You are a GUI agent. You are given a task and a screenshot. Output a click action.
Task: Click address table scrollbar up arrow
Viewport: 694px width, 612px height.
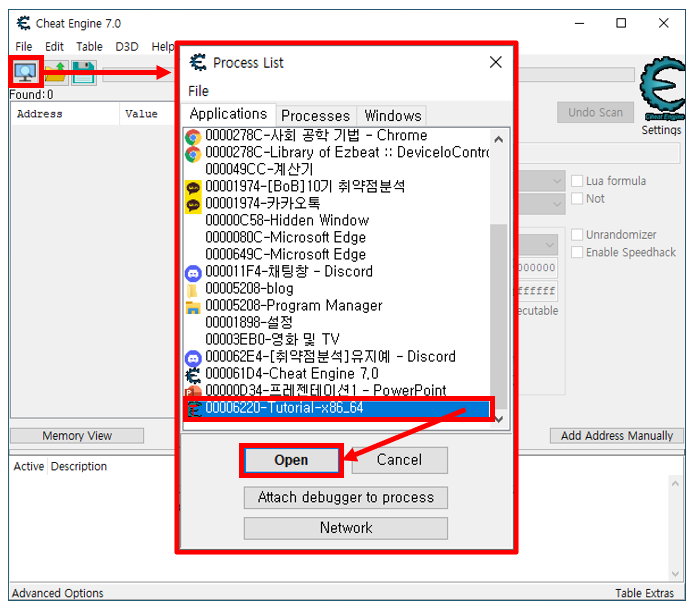click(675, 484)
